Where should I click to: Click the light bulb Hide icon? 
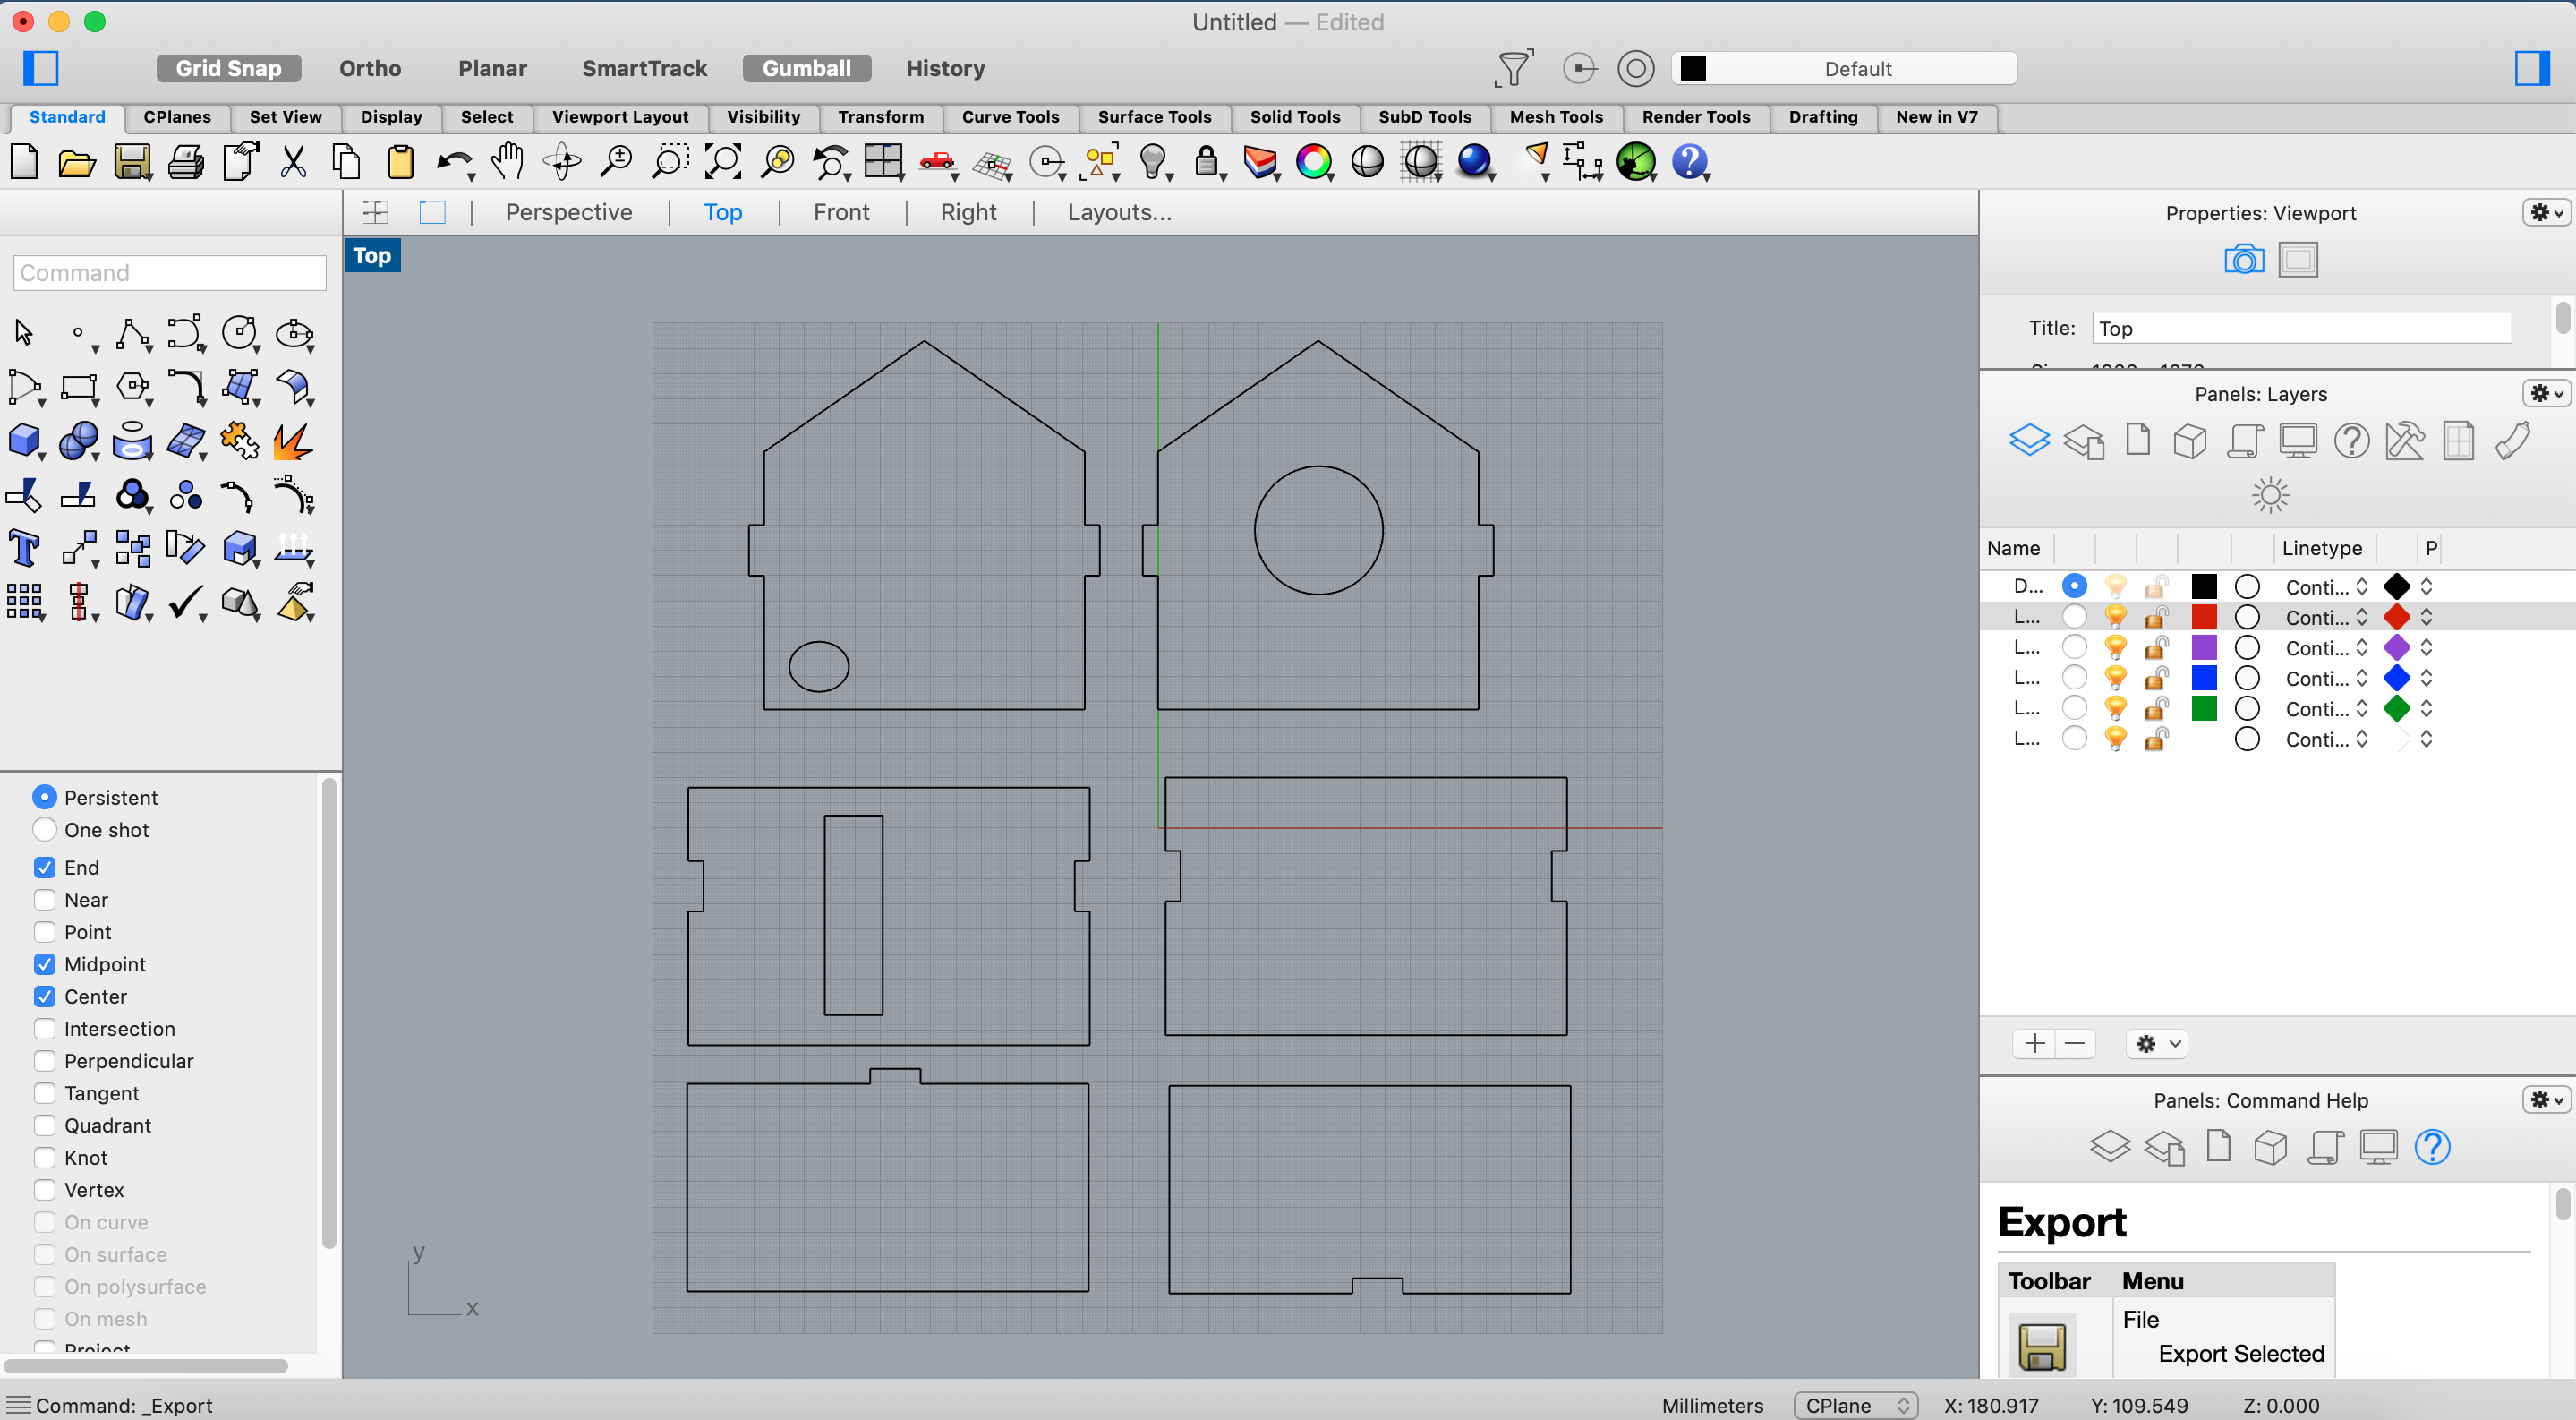pyautogui.click(x=1153, y=162)
